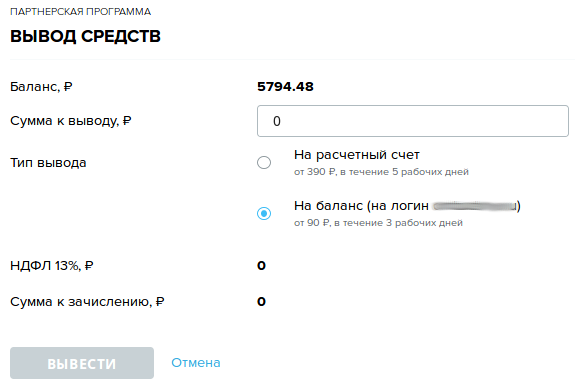Click the 'На баланс (на логин' option label

coord(361,206)
